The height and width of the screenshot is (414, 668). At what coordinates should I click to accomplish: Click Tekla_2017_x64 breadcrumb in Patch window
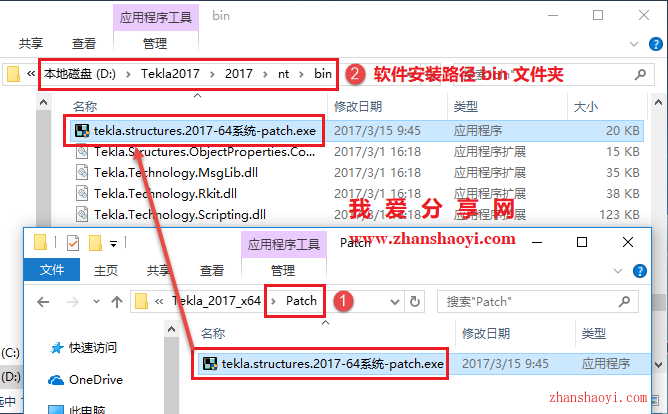coord(216,301)
